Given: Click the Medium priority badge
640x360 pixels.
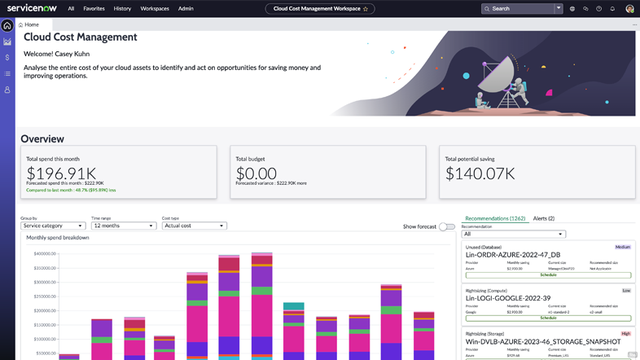Looking at the screenshot, I should [x=623, y=247].
